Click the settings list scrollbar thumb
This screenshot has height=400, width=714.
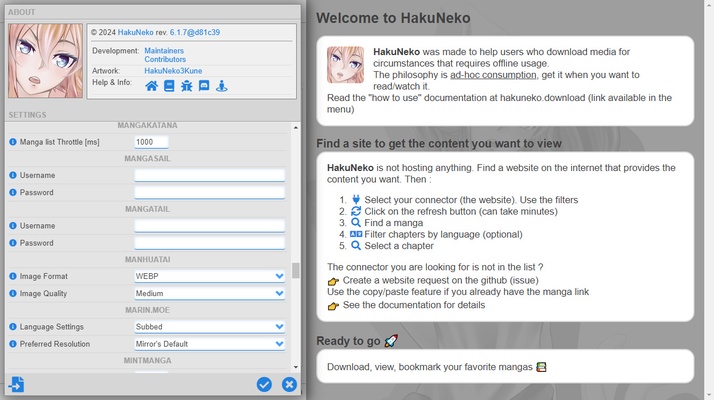296,270
